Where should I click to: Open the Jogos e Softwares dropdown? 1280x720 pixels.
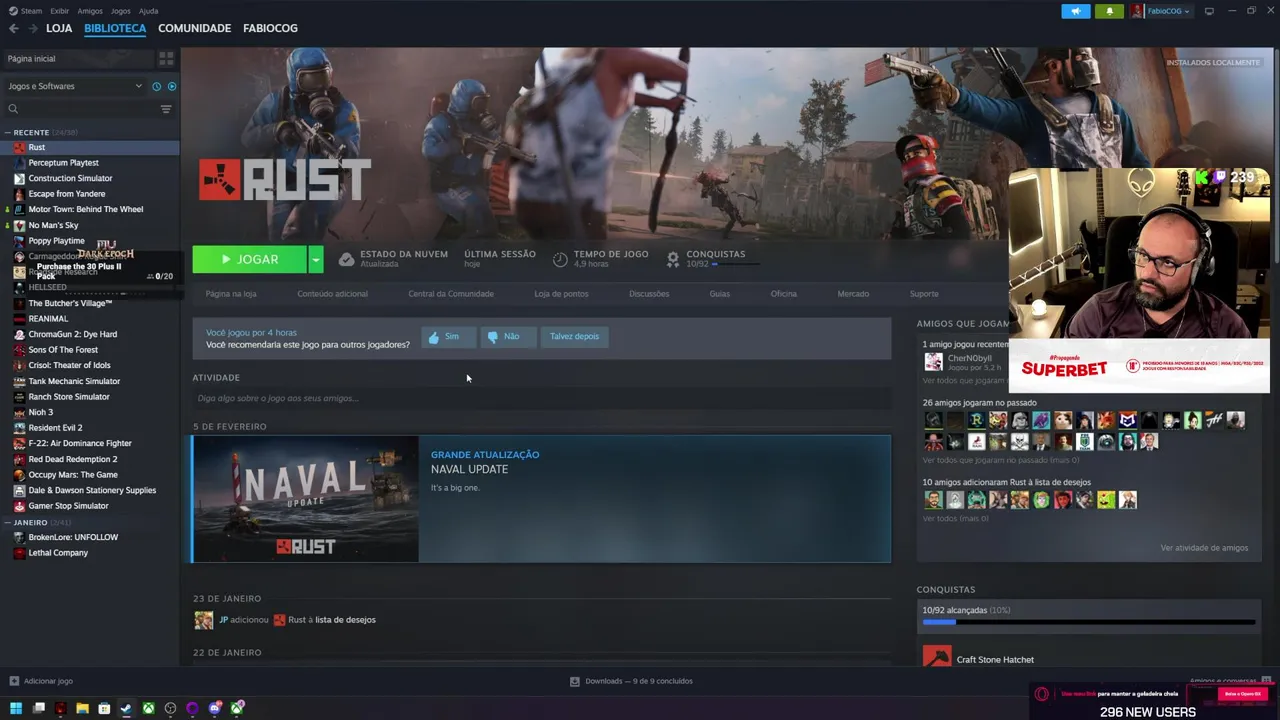click(75, 86)
